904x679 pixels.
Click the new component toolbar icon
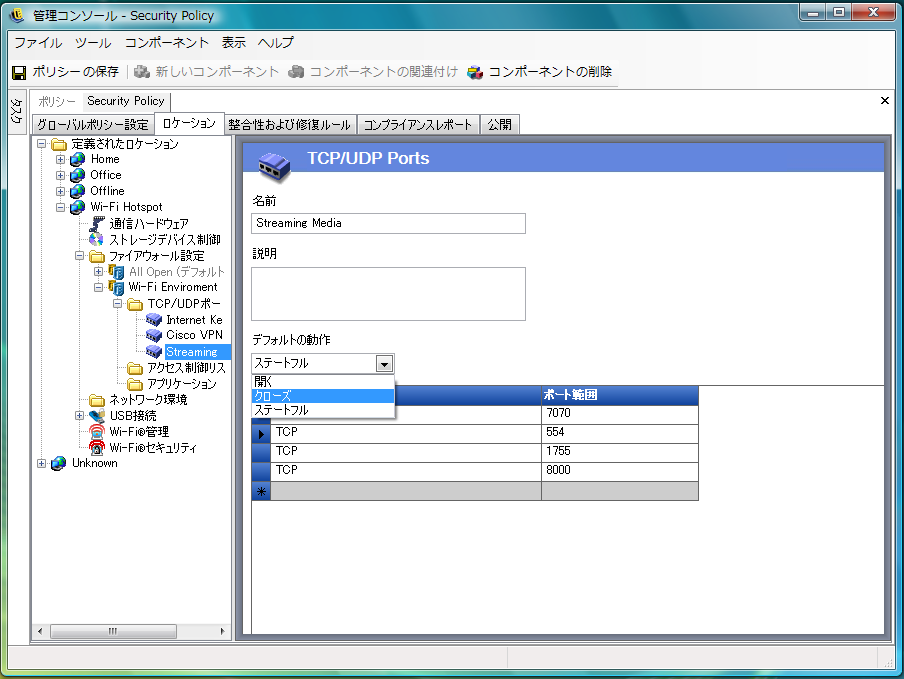(x=142, y=72)
